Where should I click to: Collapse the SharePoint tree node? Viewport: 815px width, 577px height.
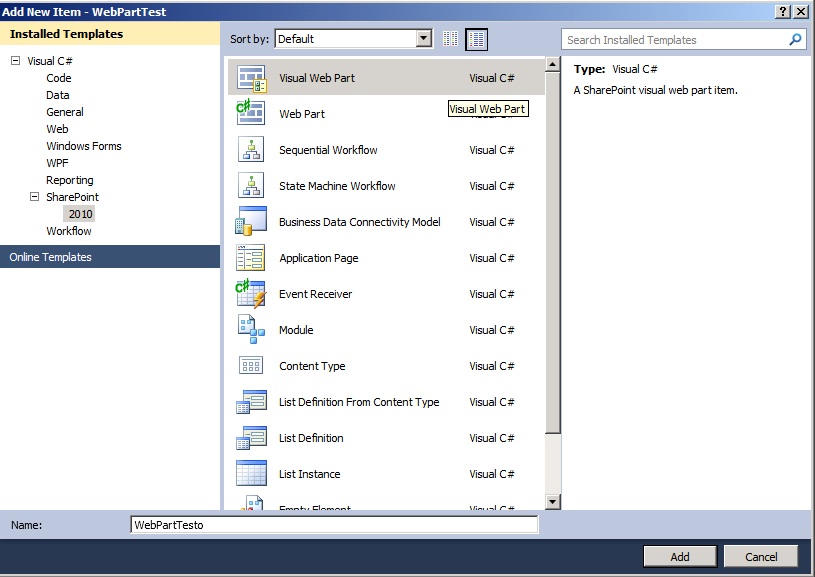coord(35,197)
